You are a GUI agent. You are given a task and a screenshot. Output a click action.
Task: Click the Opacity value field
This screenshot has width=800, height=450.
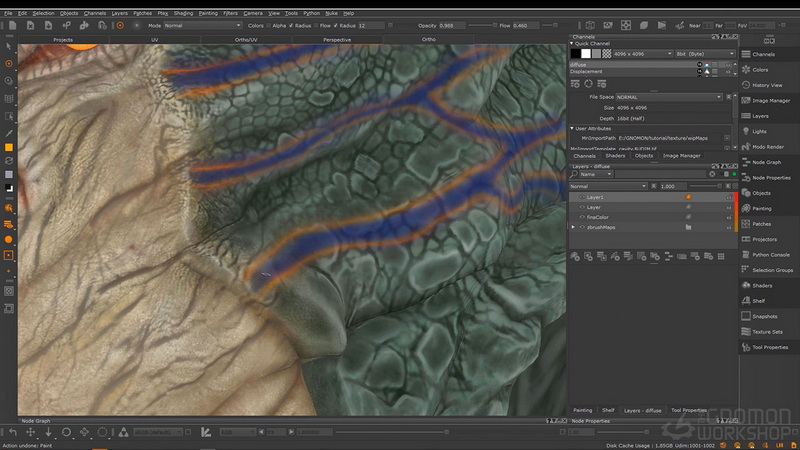[451, 26]
